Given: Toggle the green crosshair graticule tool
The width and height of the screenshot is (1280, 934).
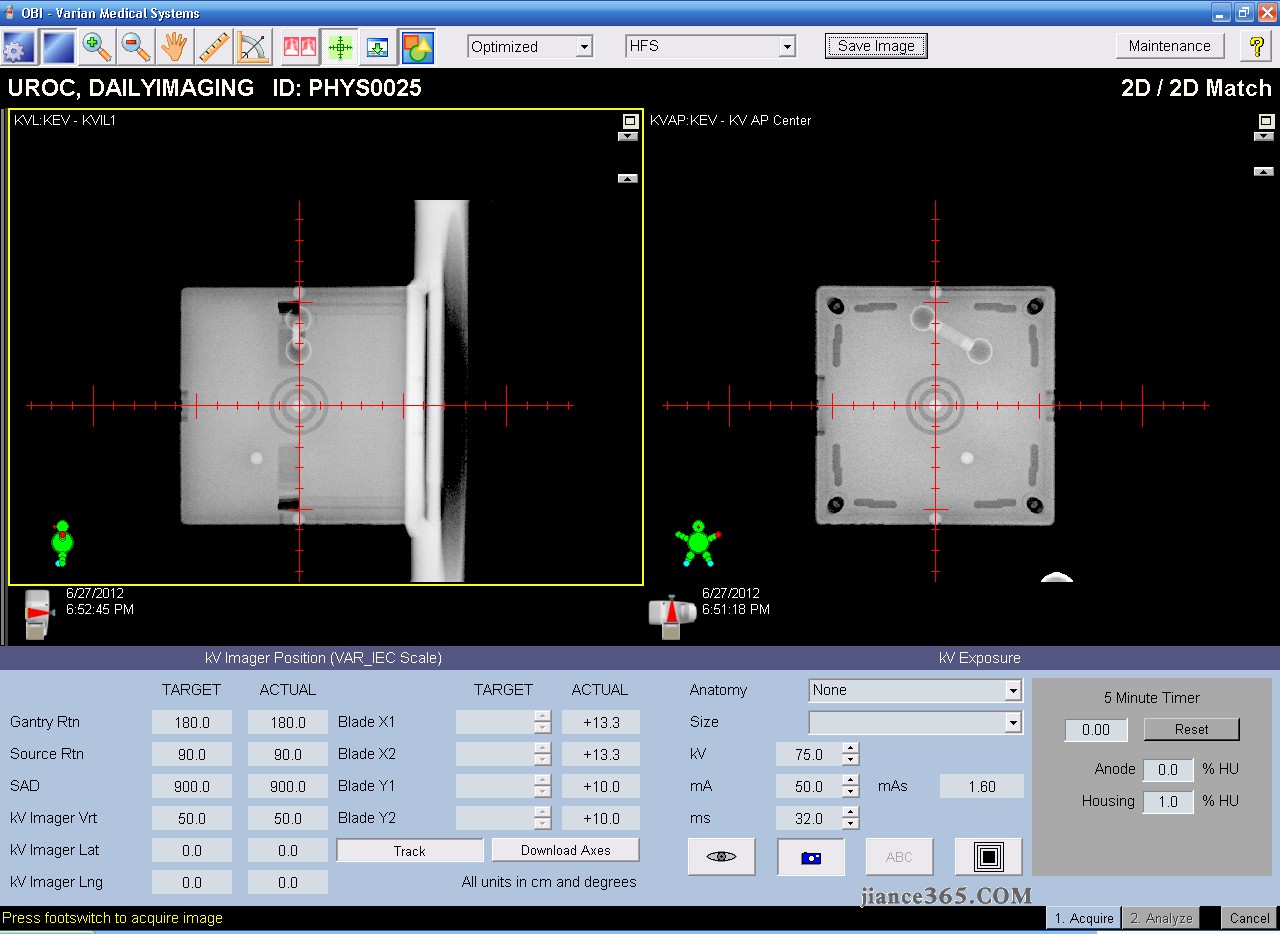Looking at the screenshot, I should click(340, 47).
